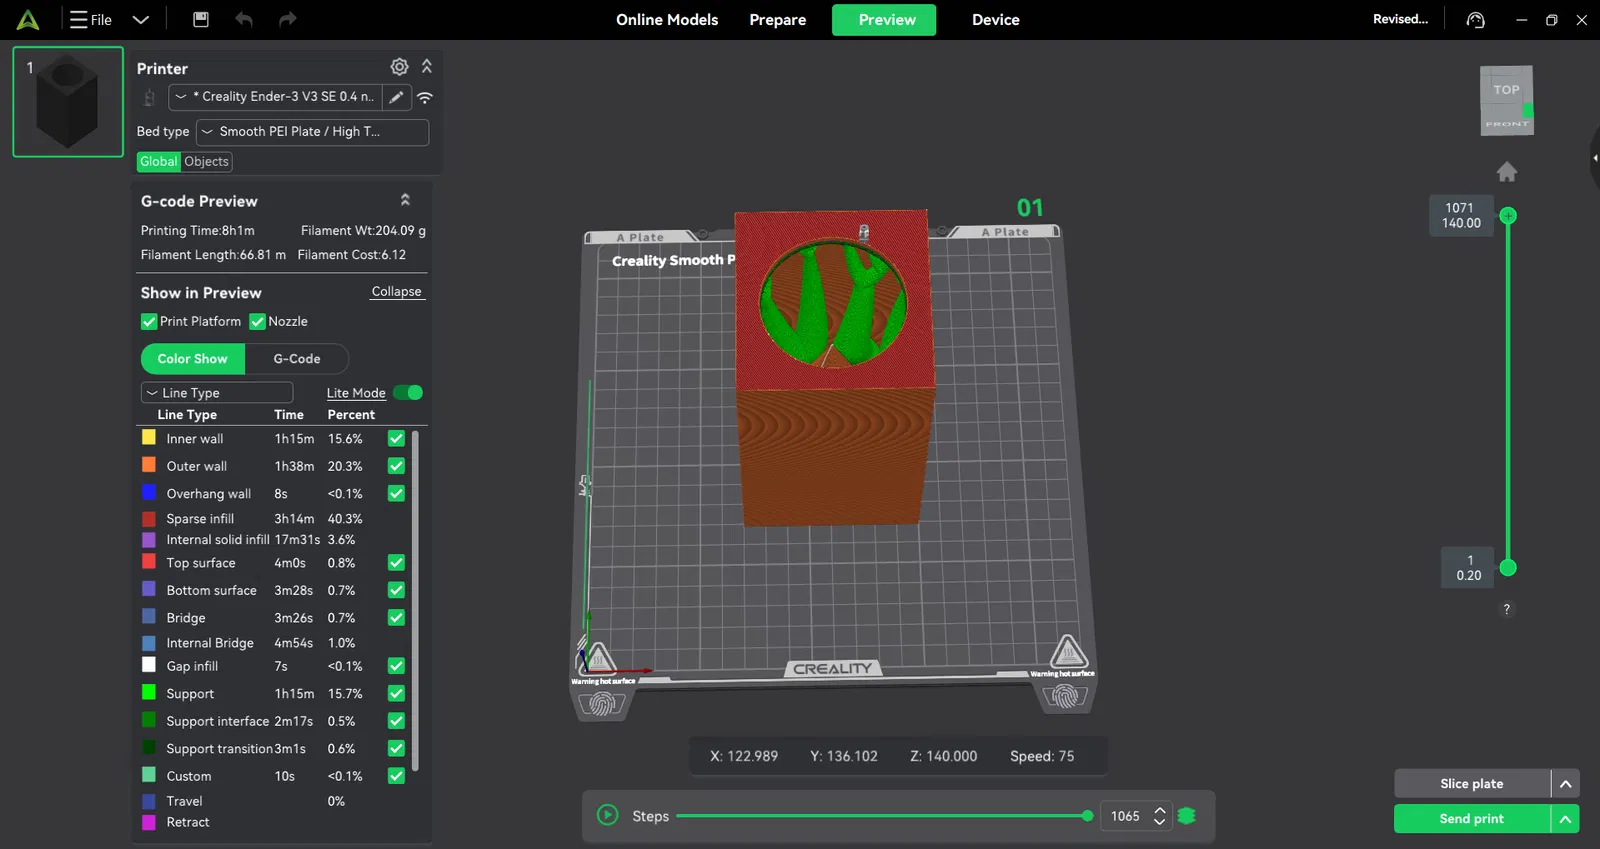
Task: Switch to the Objects settings tab
Action: tap(206, 161)
